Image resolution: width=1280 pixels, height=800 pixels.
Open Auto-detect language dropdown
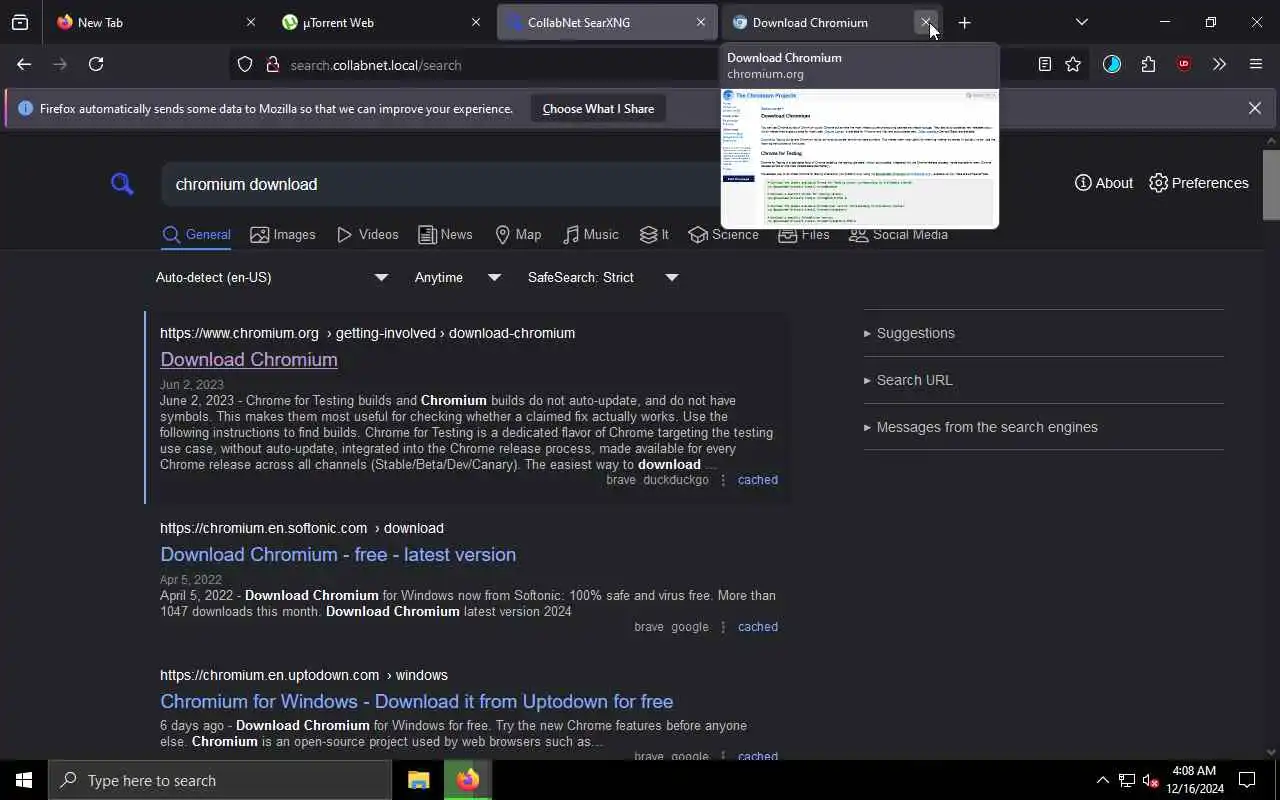tap(272, 277)
